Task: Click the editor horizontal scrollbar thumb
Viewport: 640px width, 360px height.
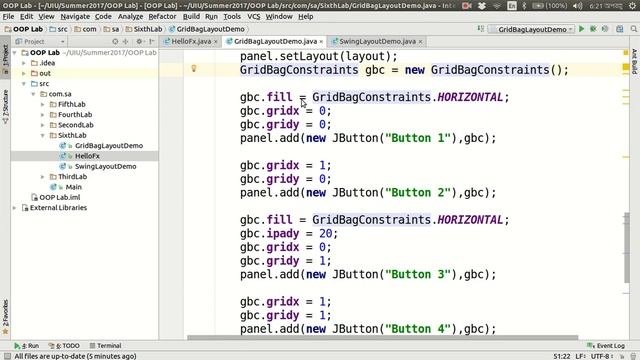Action: 382,338
